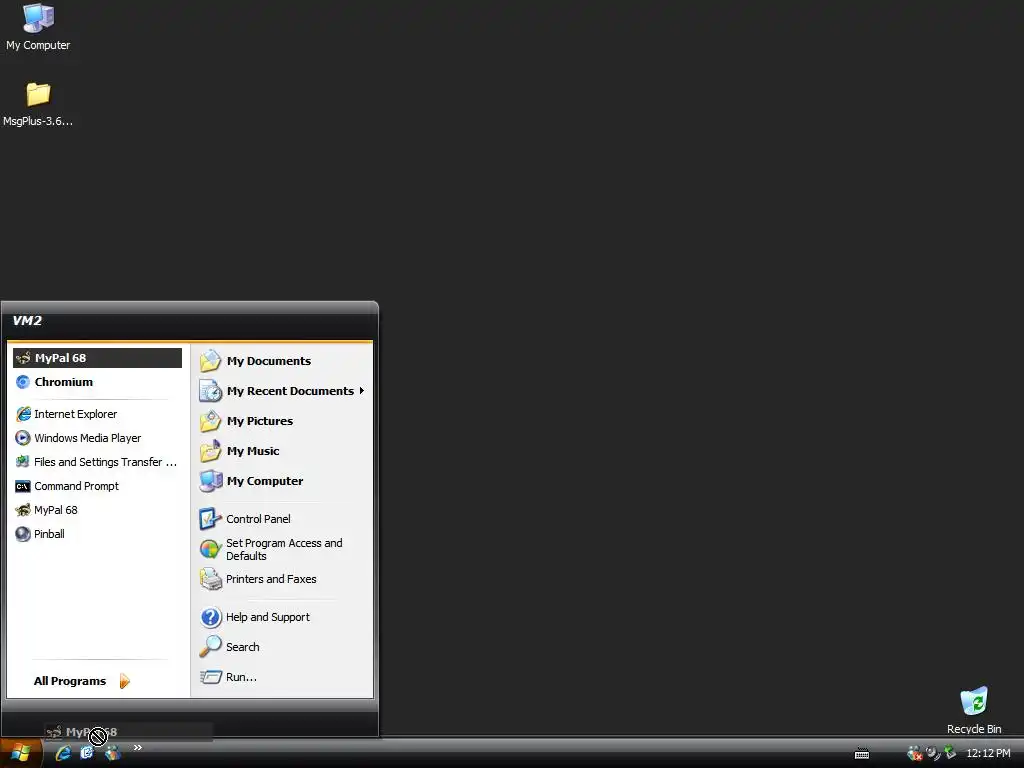
Task: Open the MyPal 68 entry above Pinball
Action: (x=97, y=510)
